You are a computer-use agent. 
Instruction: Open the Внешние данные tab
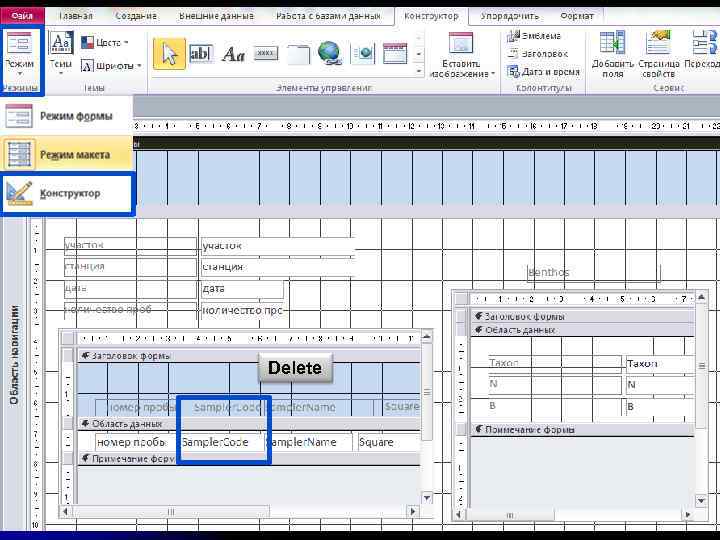coord(216,16)
